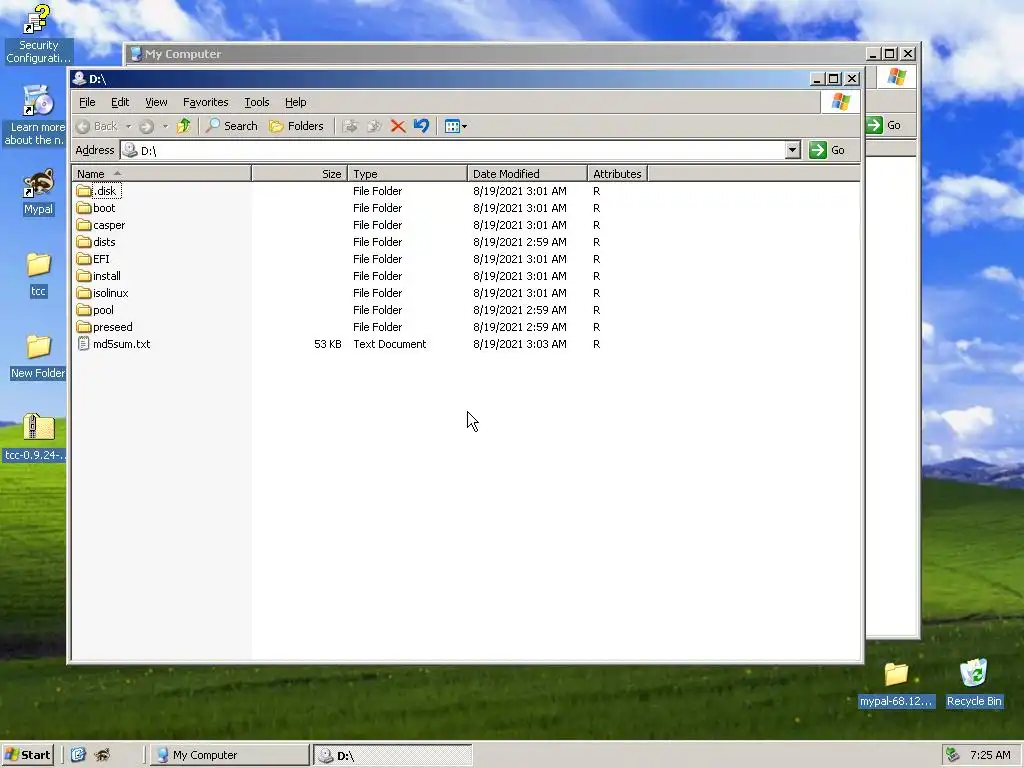
Task: Click the system tray network icon
Action: [x=953, y=755]
